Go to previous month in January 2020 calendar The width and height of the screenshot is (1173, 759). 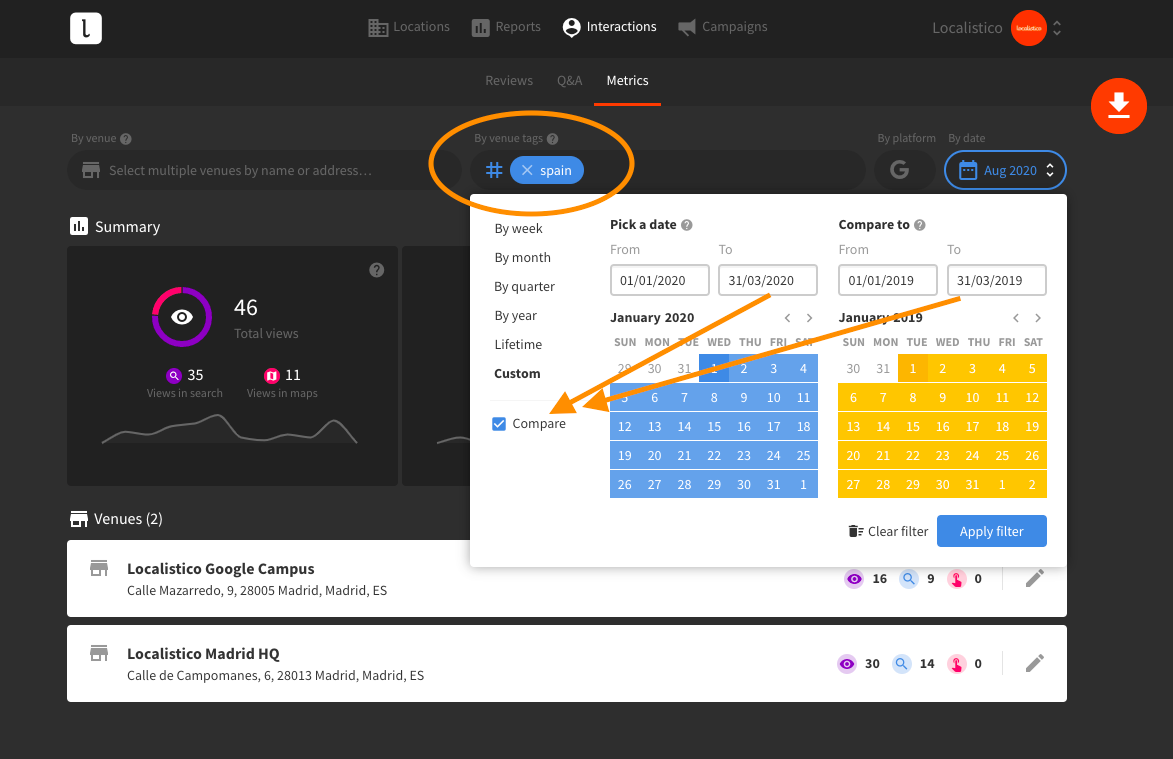[x=788, y=318]
